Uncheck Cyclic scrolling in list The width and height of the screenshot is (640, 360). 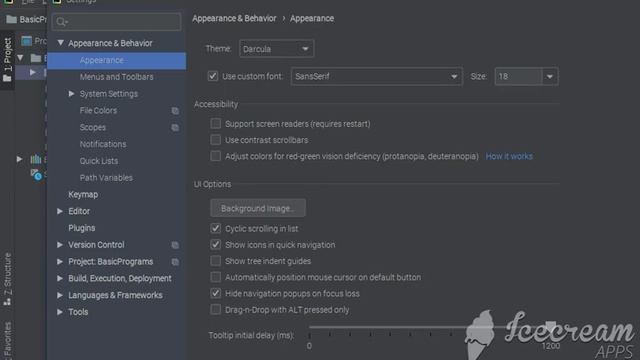[216, 228]
